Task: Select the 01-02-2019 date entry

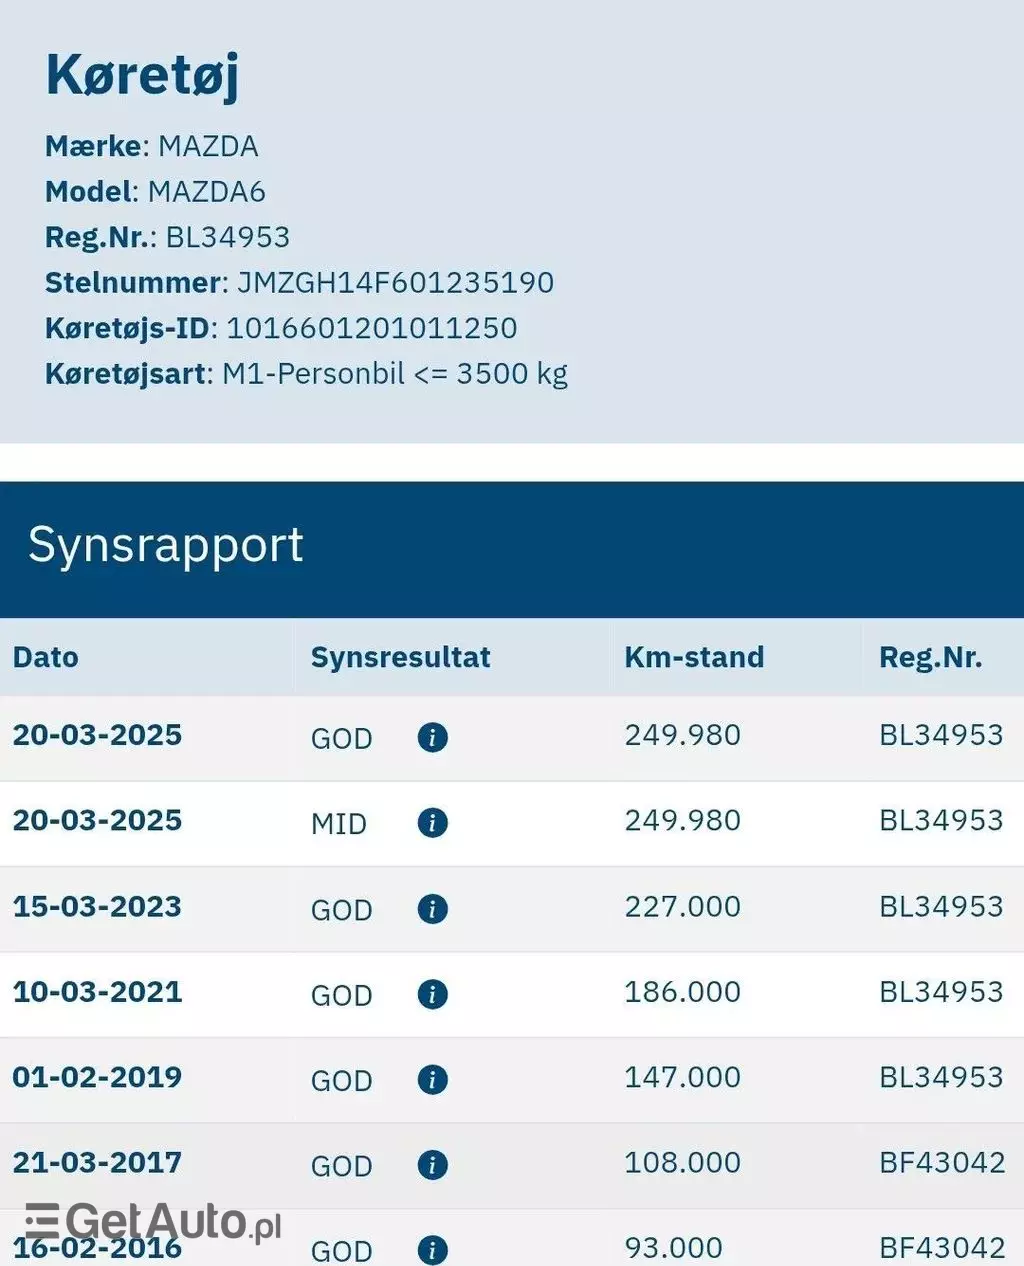Action: click(x=97, y=1077)
